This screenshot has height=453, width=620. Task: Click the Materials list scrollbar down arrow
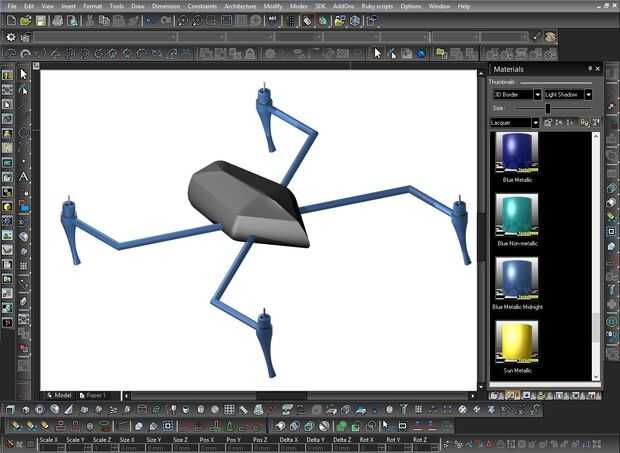pyautogui.click(x=596, y=376)
